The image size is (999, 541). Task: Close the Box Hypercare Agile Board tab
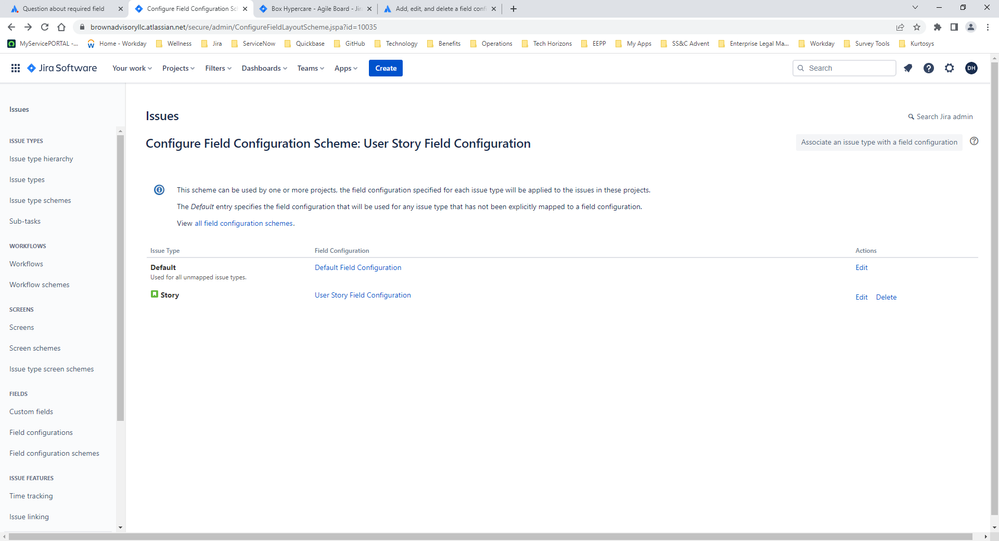point(369,9)
